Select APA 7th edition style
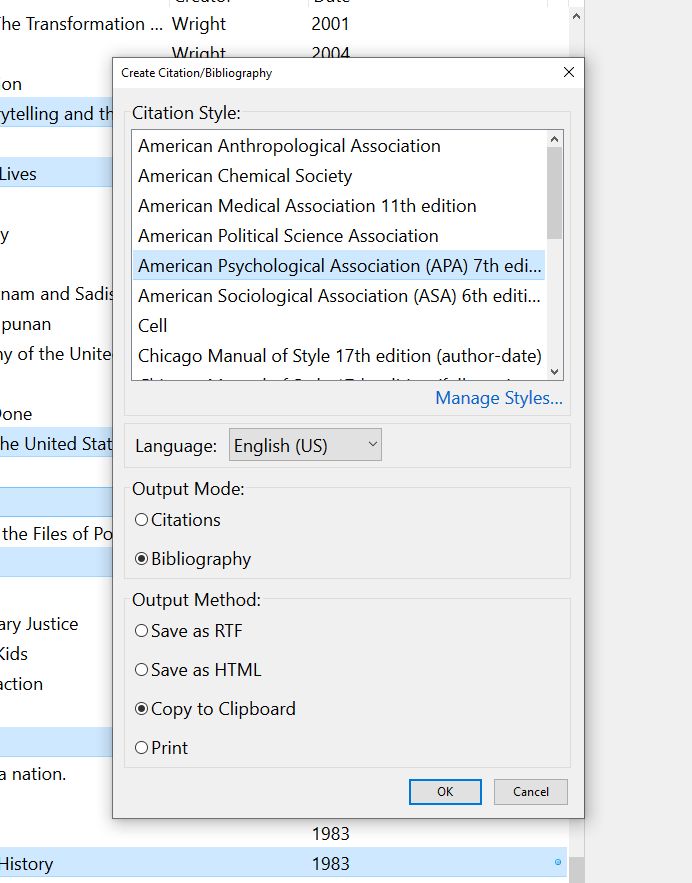This screenshot has width=692, height=883. [x=339, y=266]
